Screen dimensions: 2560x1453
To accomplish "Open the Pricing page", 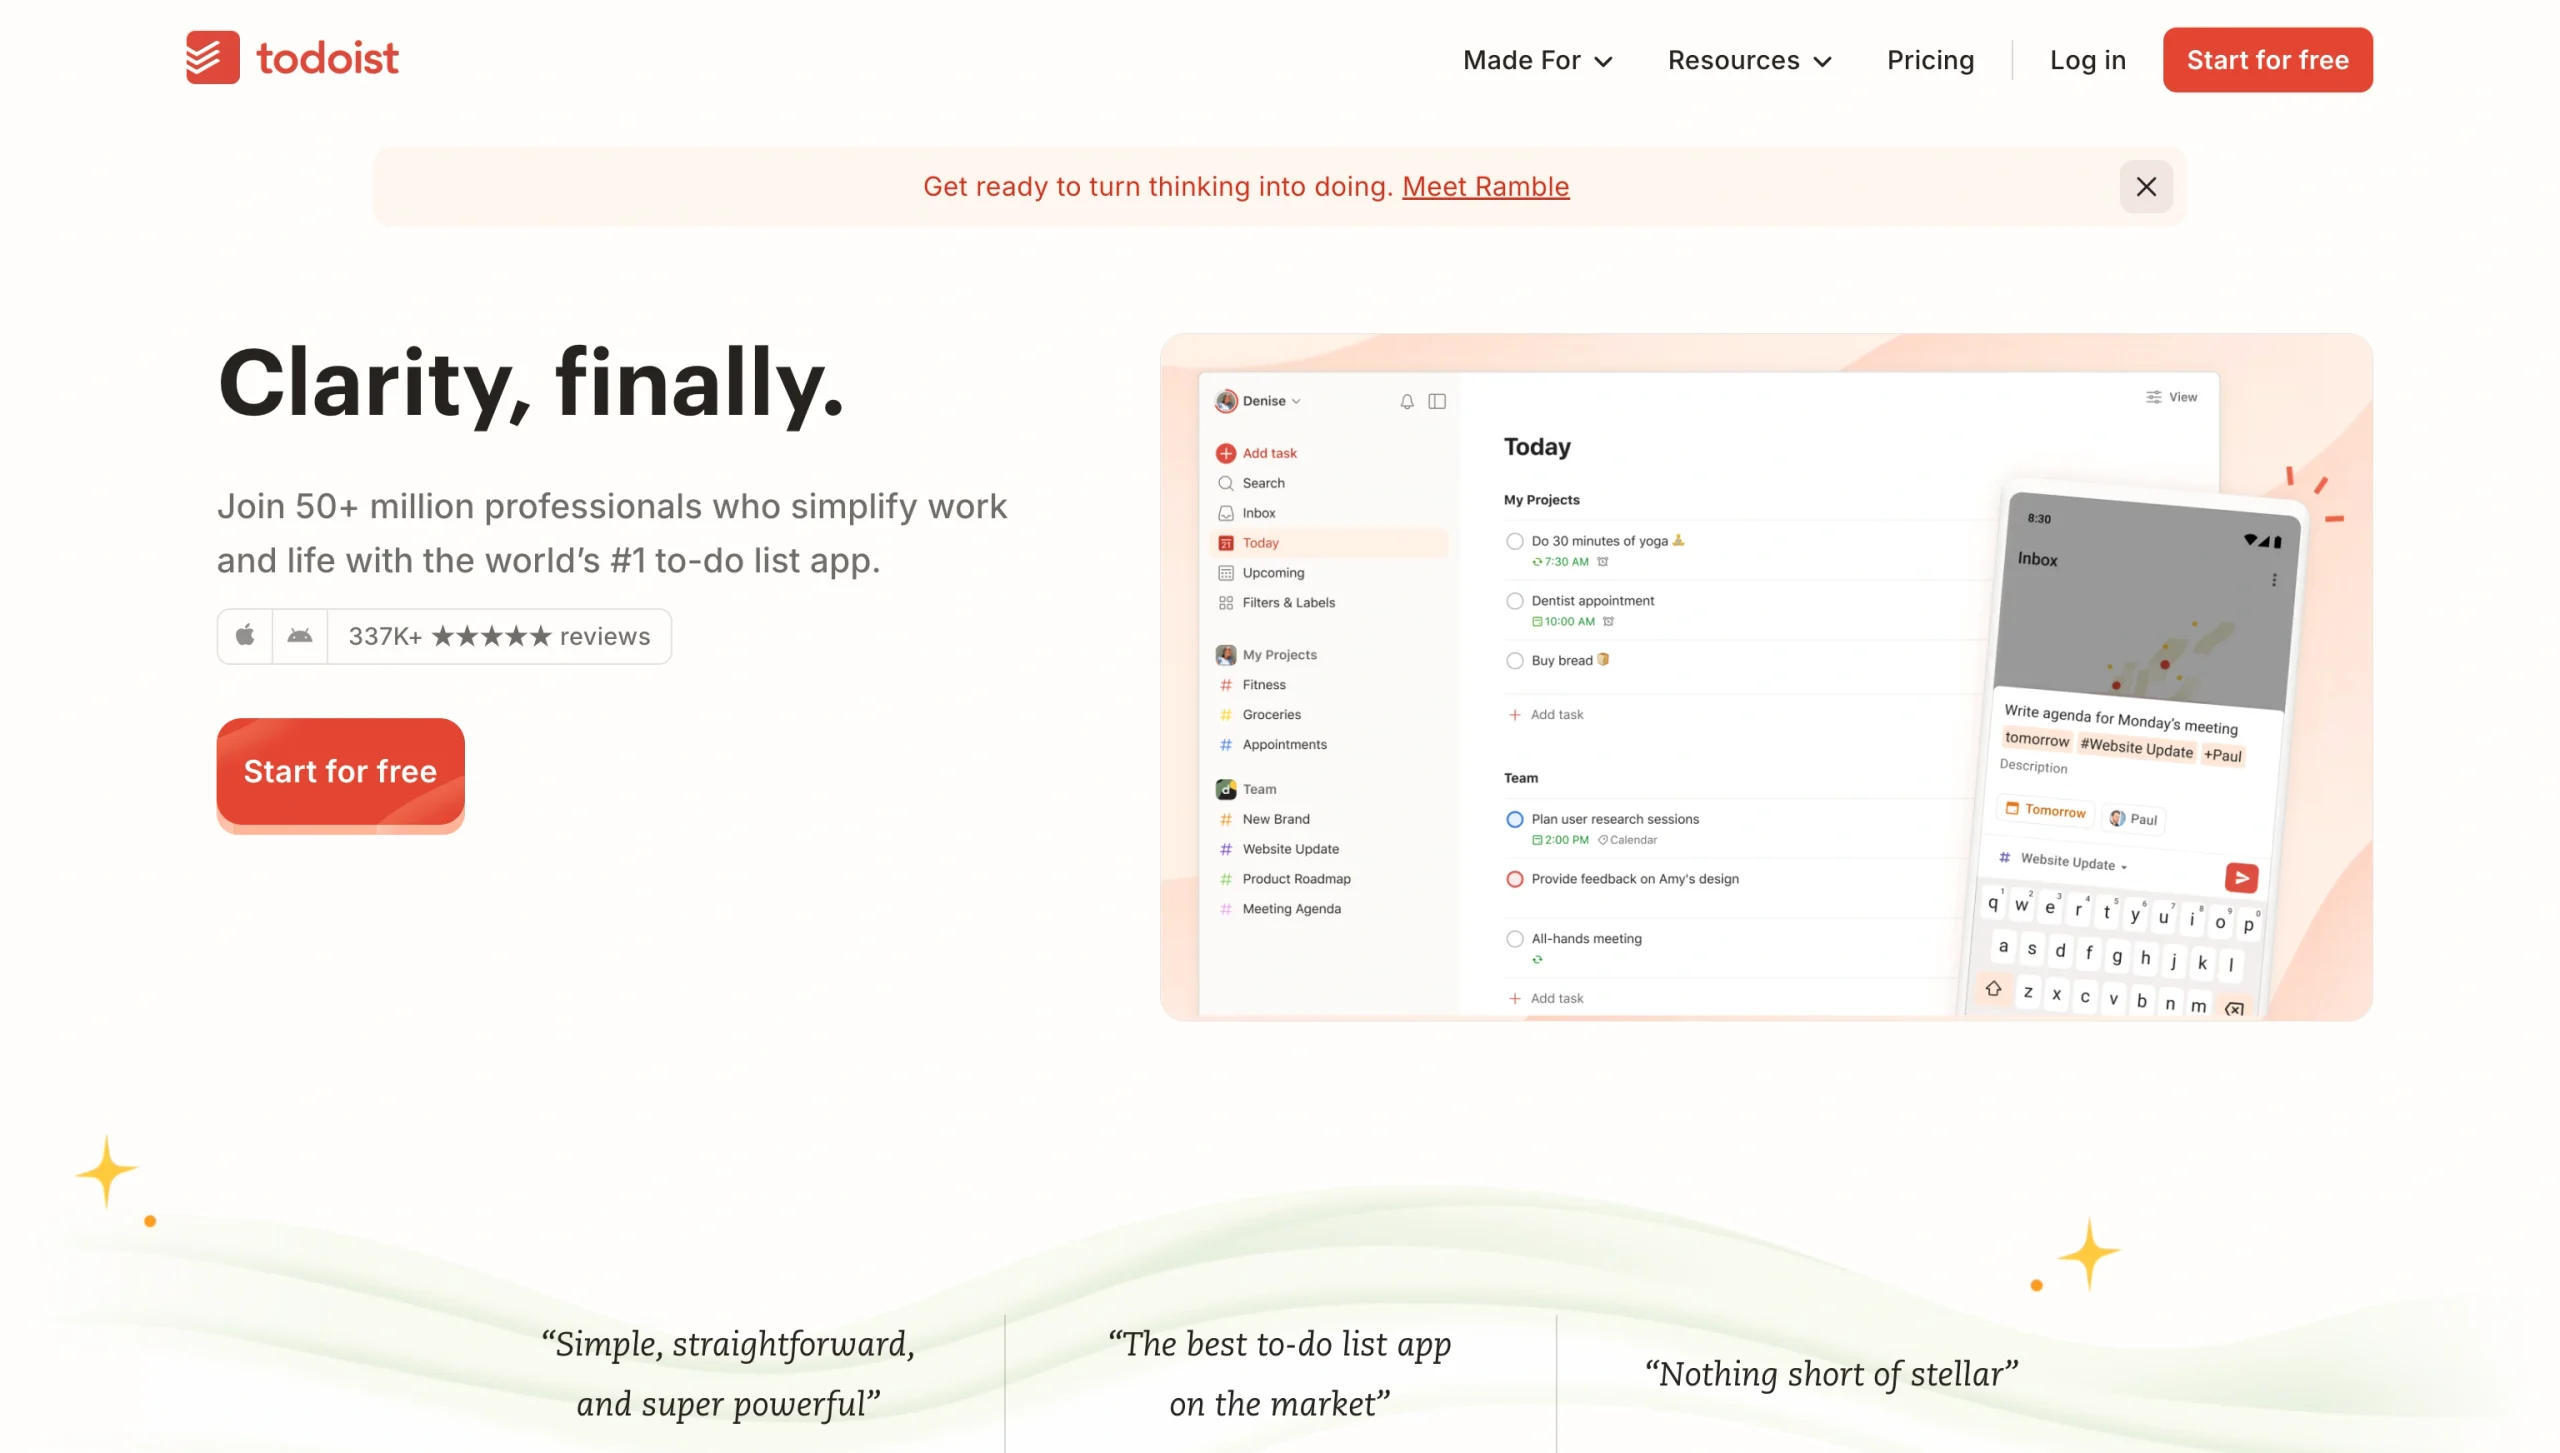I will pos(1930,60).
